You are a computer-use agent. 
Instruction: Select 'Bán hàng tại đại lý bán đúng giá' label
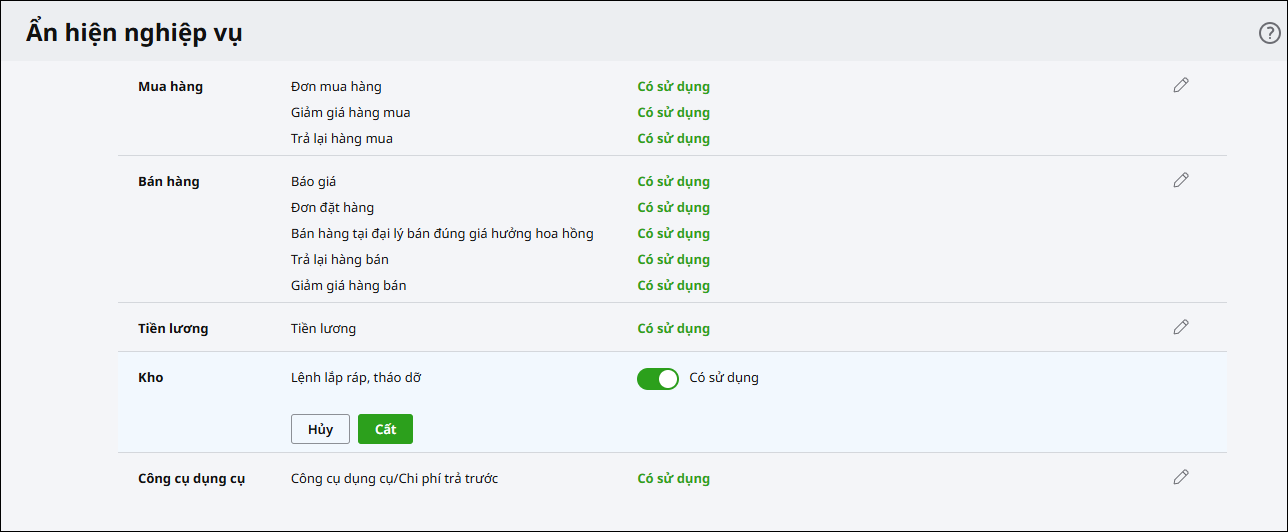click(x=441, y=234)
